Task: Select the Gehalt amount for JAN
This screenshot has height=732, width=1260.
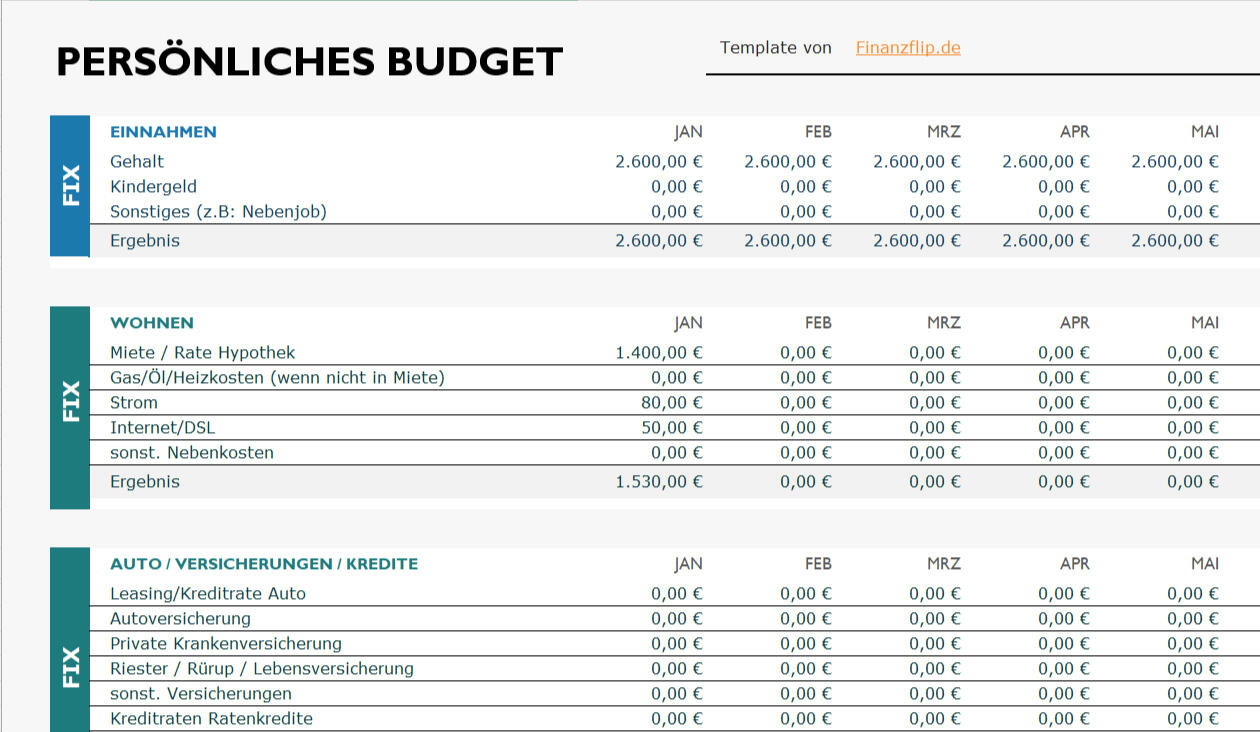Action: (658, 162)
